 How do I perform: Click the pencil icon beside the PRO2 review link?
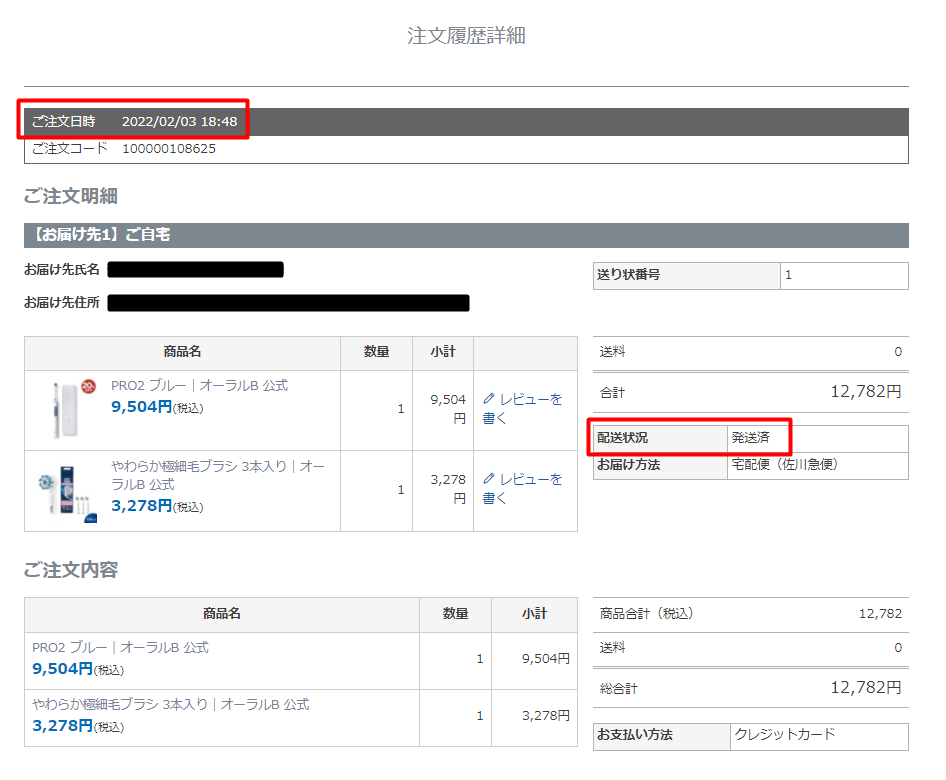[488, 399]
